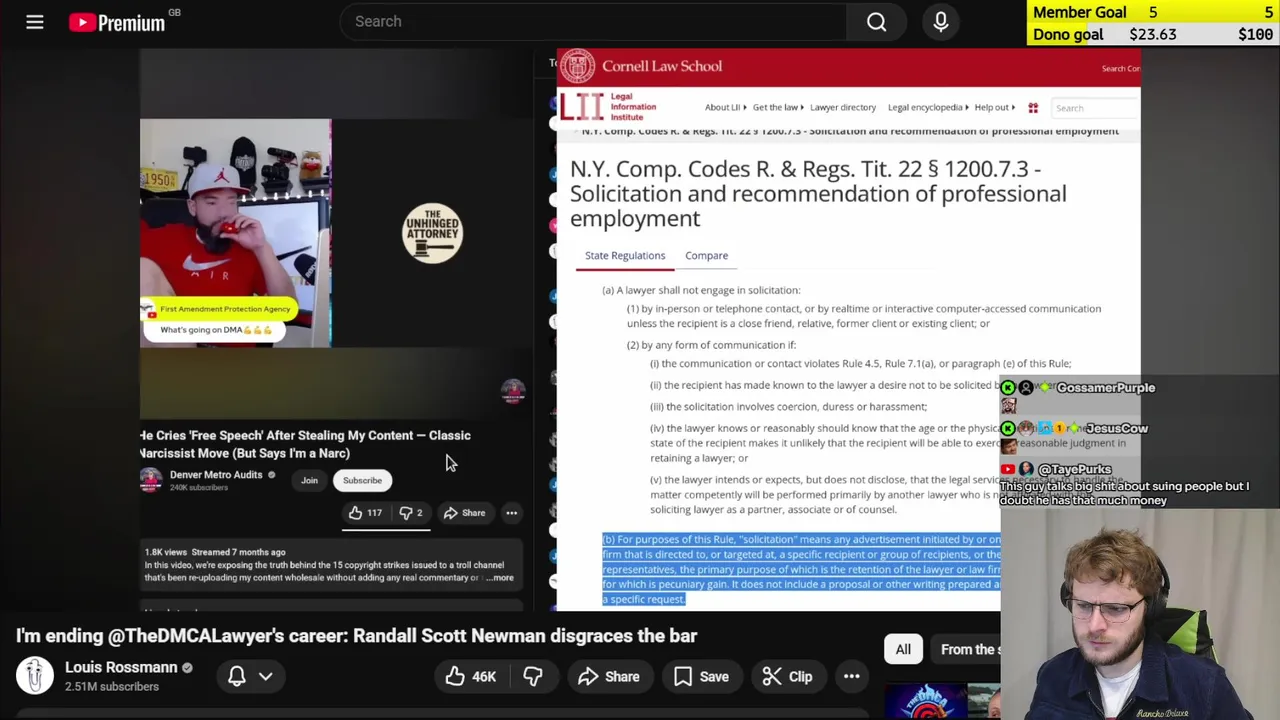Expand embedded video description via ...more
Screen dimensions: 1280x720
pyautogui.click(x=500, y=577)
